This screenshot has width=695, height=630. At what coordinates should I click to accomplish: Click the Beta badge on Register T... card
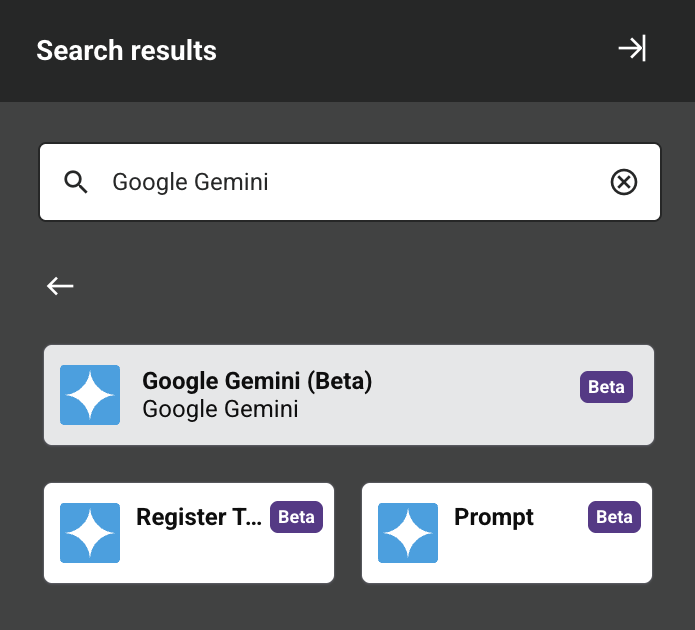(296, 517)
